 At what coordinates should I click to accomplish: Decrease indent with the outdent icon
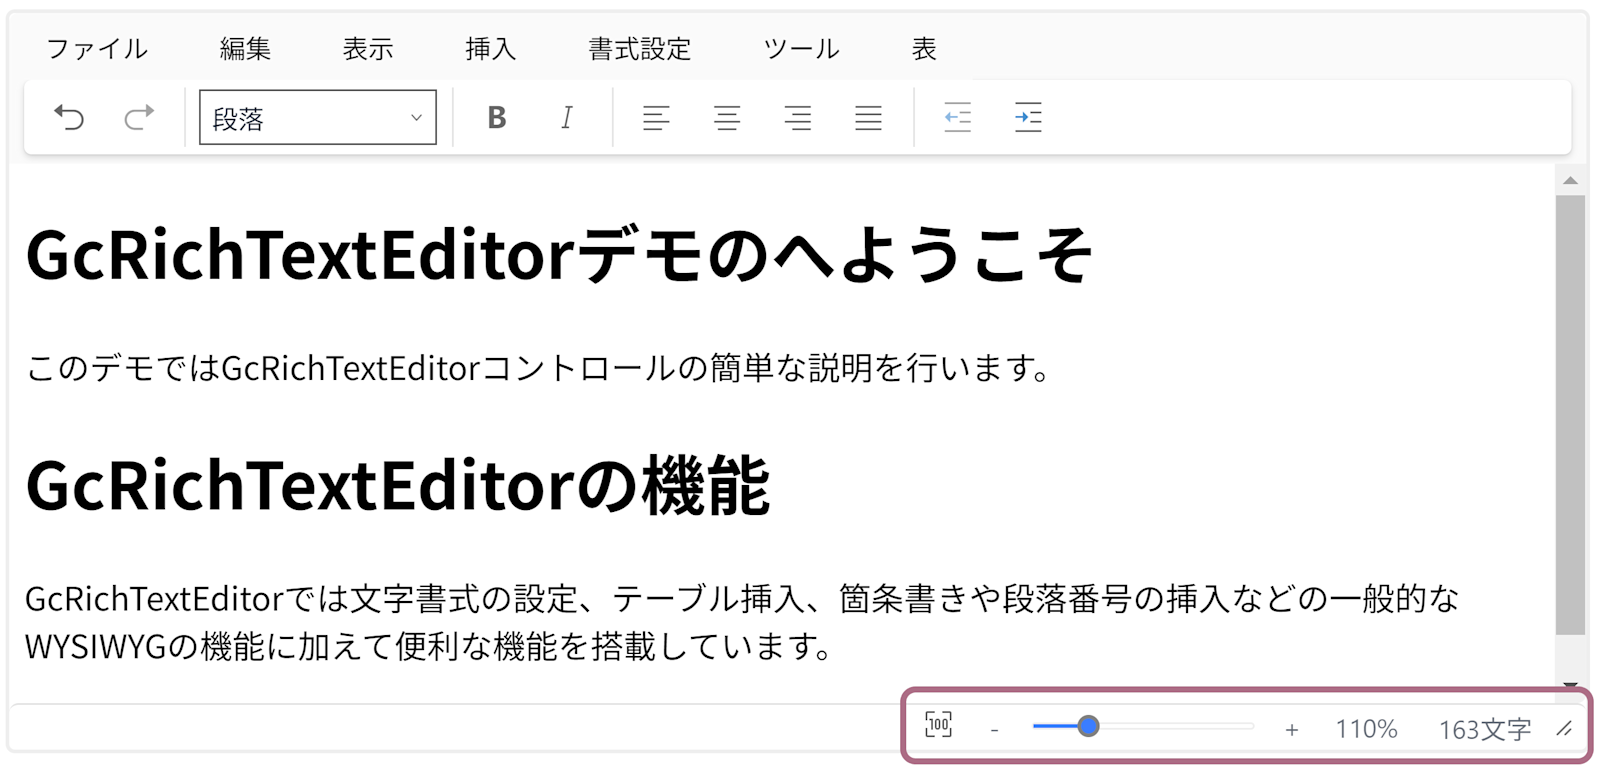pyautogui.click(x=957, y=118)
